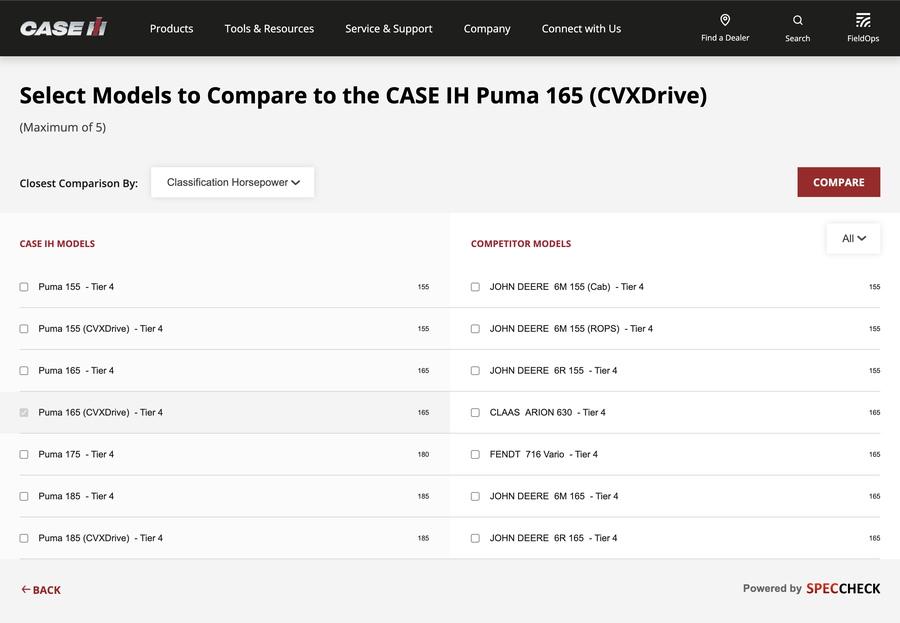
Task: Check the Puma 185 (CVXDrive) box
Action: (x=24, y=538)
